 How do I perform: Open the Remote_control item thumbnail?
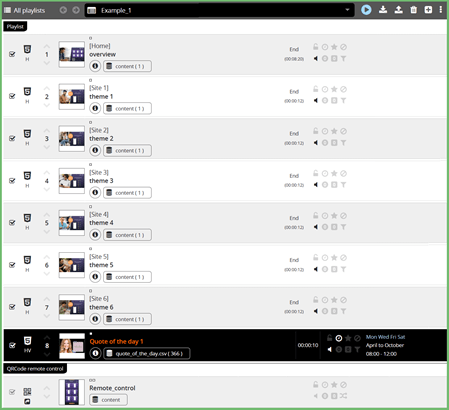72,392
